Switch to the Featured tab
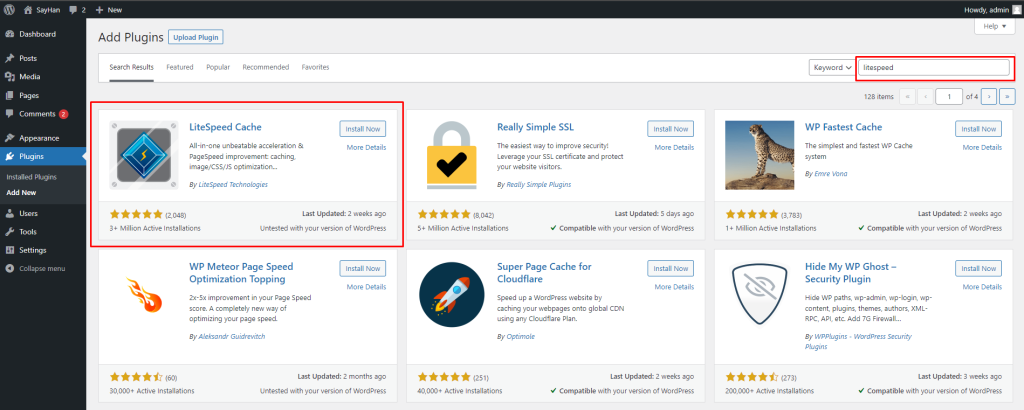The image size is (1024, 410). [180, 67]
